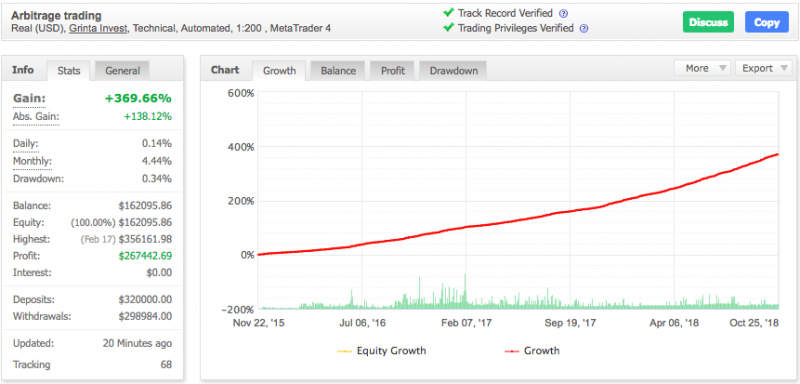Click the underlined Gain label
Viewport: 800px width, 384px height.
(x=29, y=98)
